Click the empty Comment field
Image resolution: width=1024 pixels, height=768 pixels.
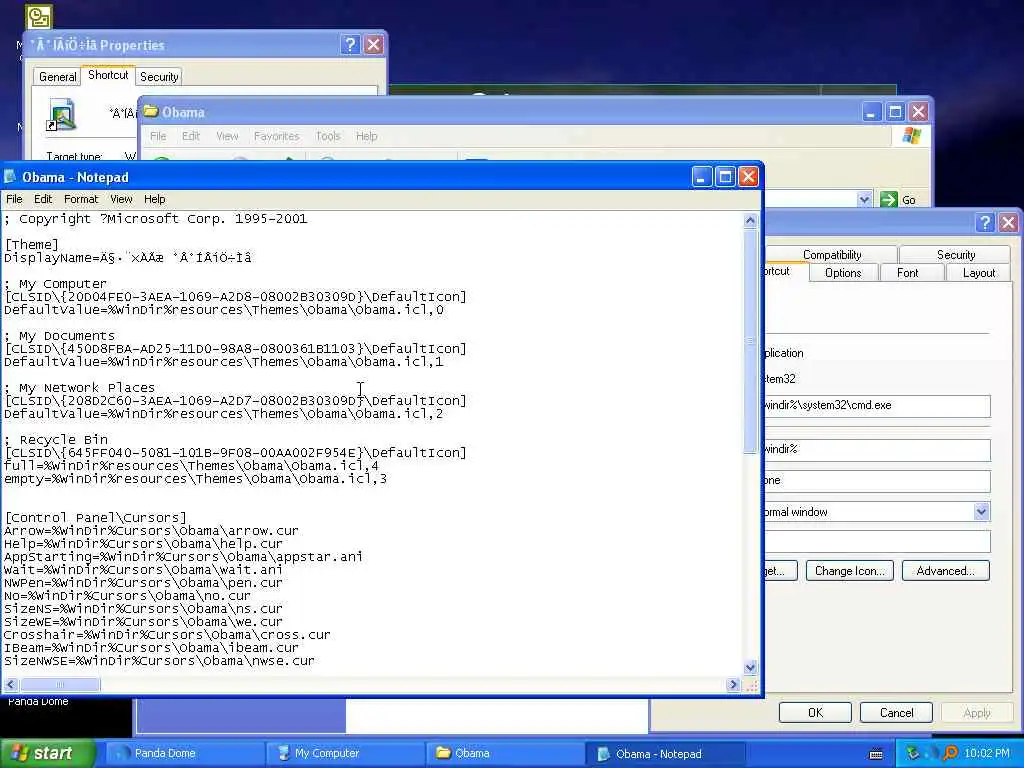[877, 541]
